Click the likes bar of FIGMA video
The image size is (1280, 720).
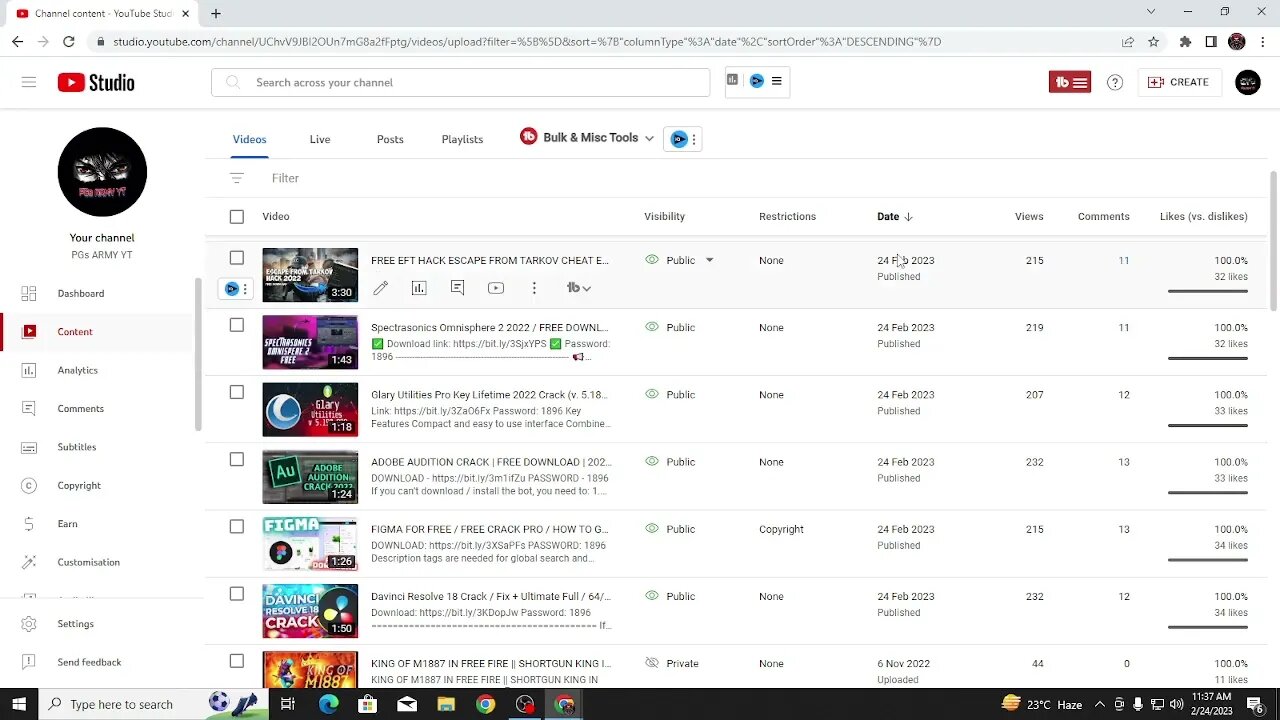(x=1207, y=559)
